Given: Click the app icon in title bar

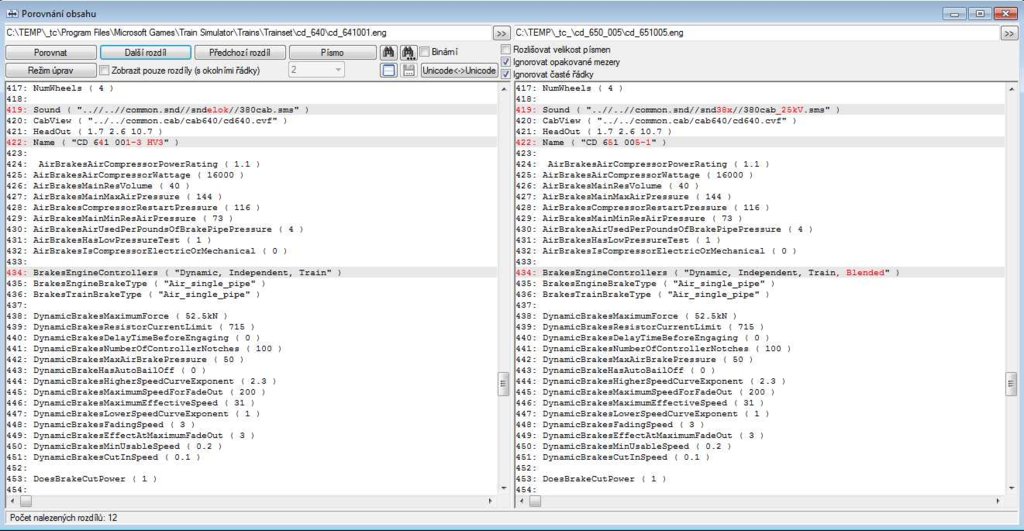Looking at the screenshot, I should point(10,11).
